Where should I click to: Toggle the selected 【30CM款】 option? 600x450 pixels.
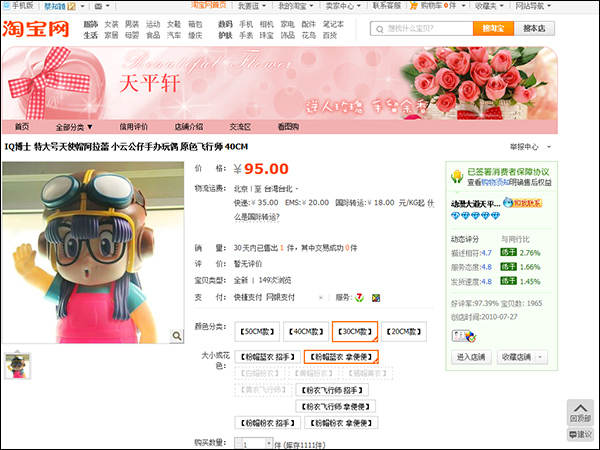tap(355, 331)
